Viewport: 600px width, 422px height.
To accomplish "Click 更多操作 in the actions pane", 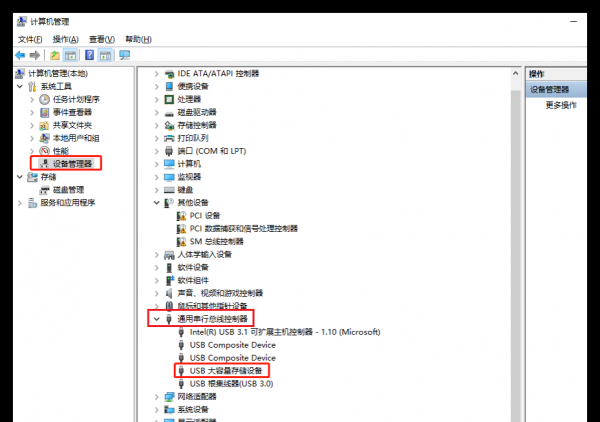I will (x=560, y=105).
